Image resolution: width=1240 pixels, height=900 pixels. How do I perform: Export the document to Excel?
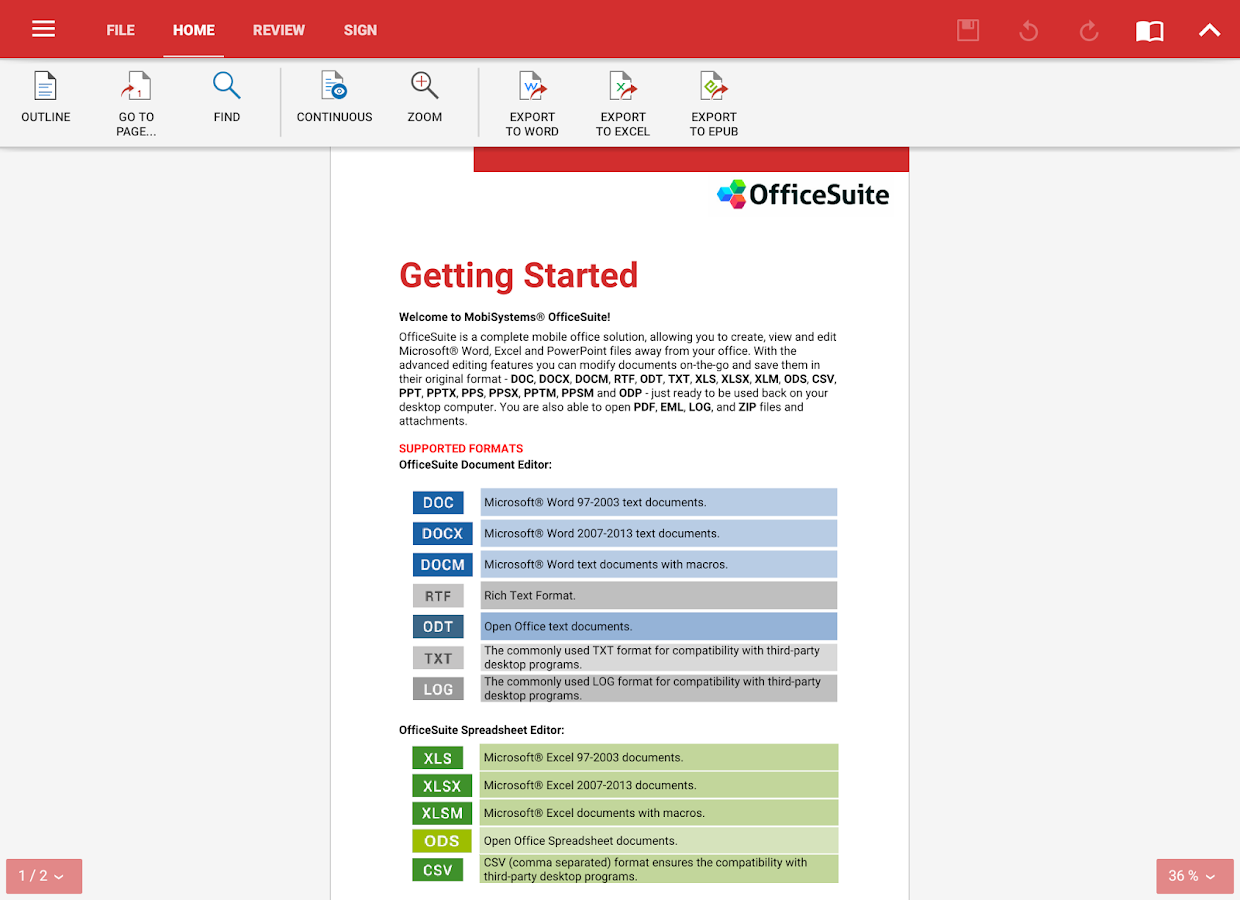623,104
